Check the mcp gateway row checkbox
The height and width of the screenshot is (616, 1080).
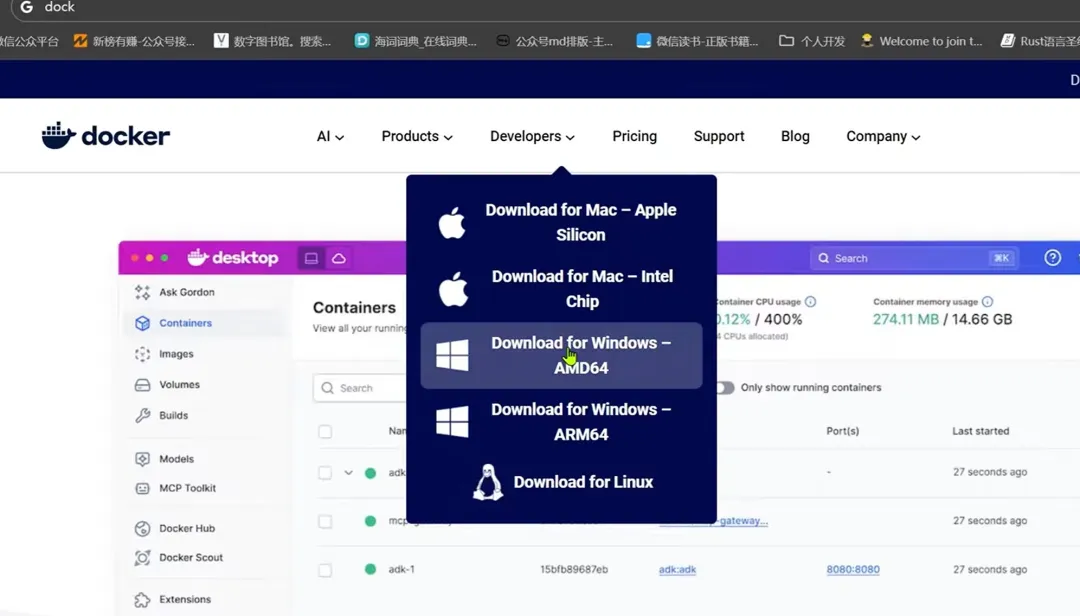tap(325, 521)
